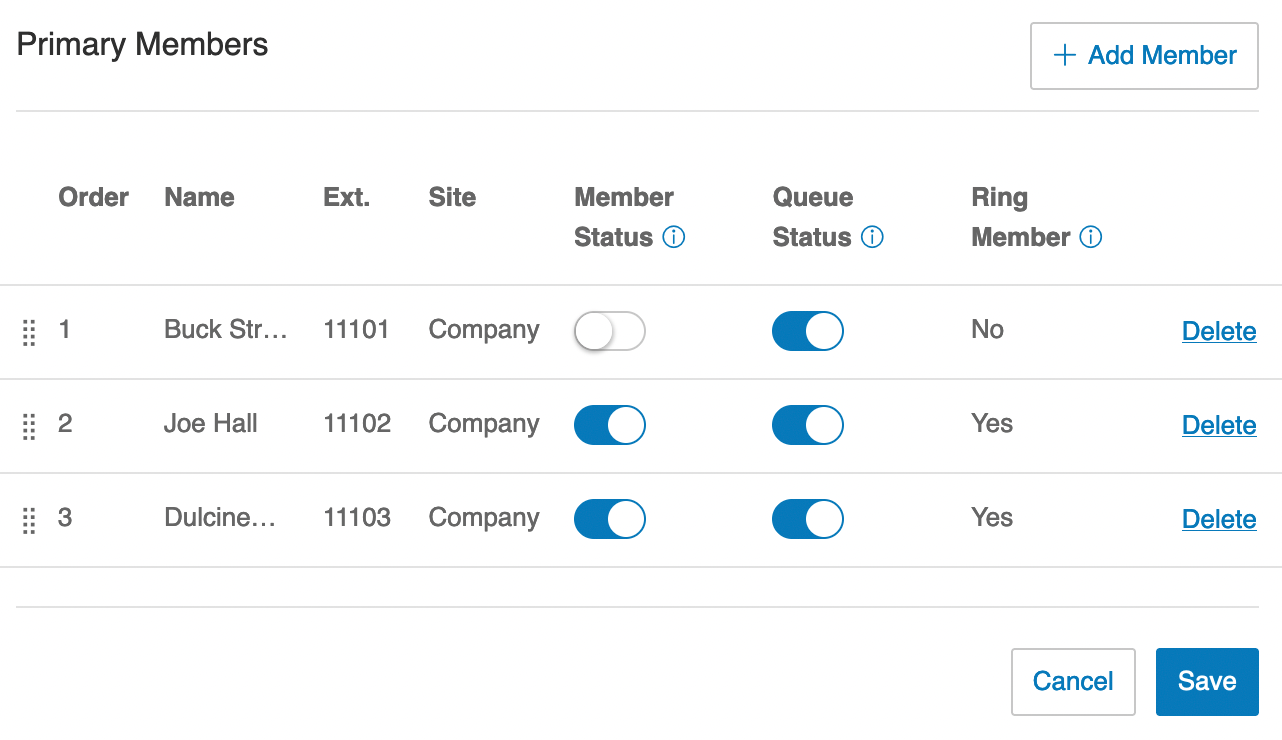
Task: Click the Add Member button
Action: (x=1144, y=56)
